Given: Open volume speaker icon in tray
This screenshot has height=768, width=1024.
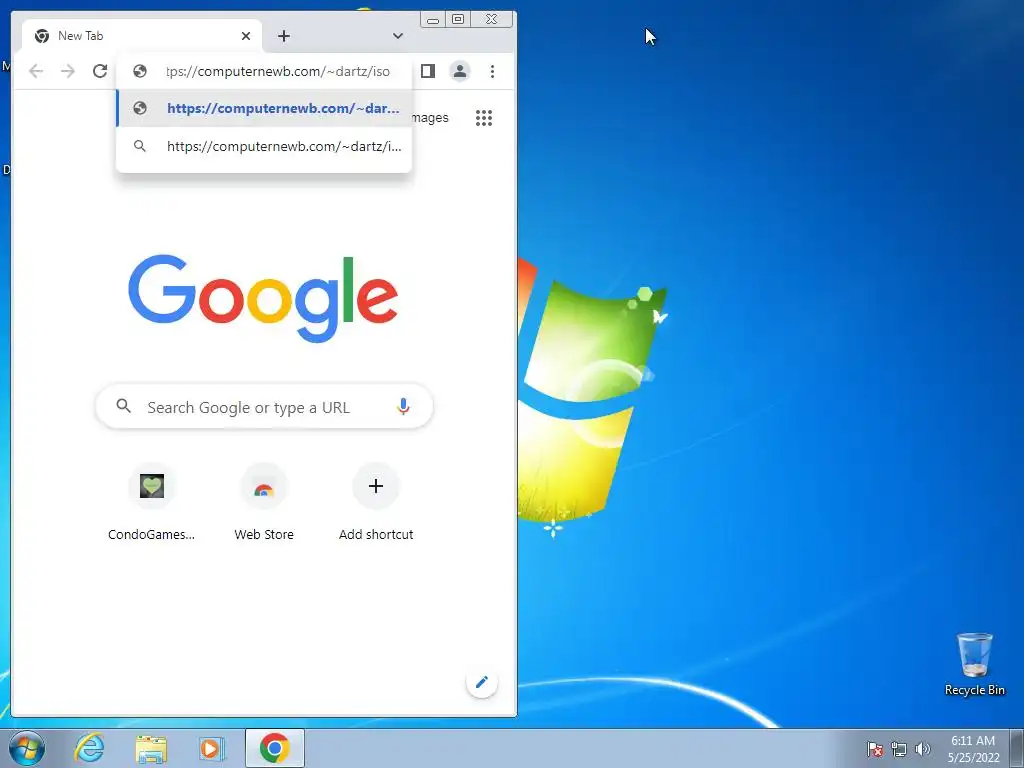Looking at the screenshot, I should [x=922, y=749].
